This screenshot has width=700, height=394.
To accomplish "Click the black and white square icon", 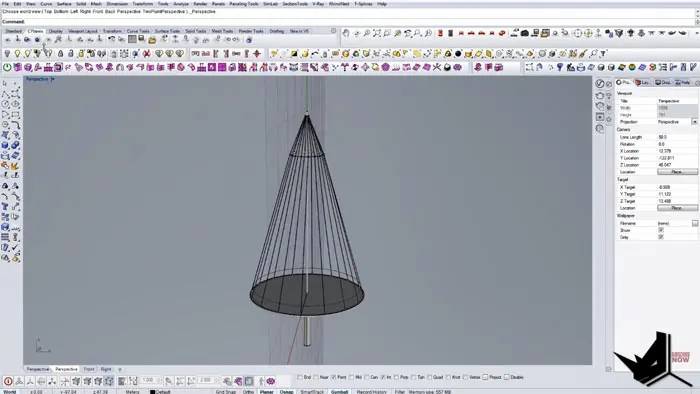I will (294, 54).
